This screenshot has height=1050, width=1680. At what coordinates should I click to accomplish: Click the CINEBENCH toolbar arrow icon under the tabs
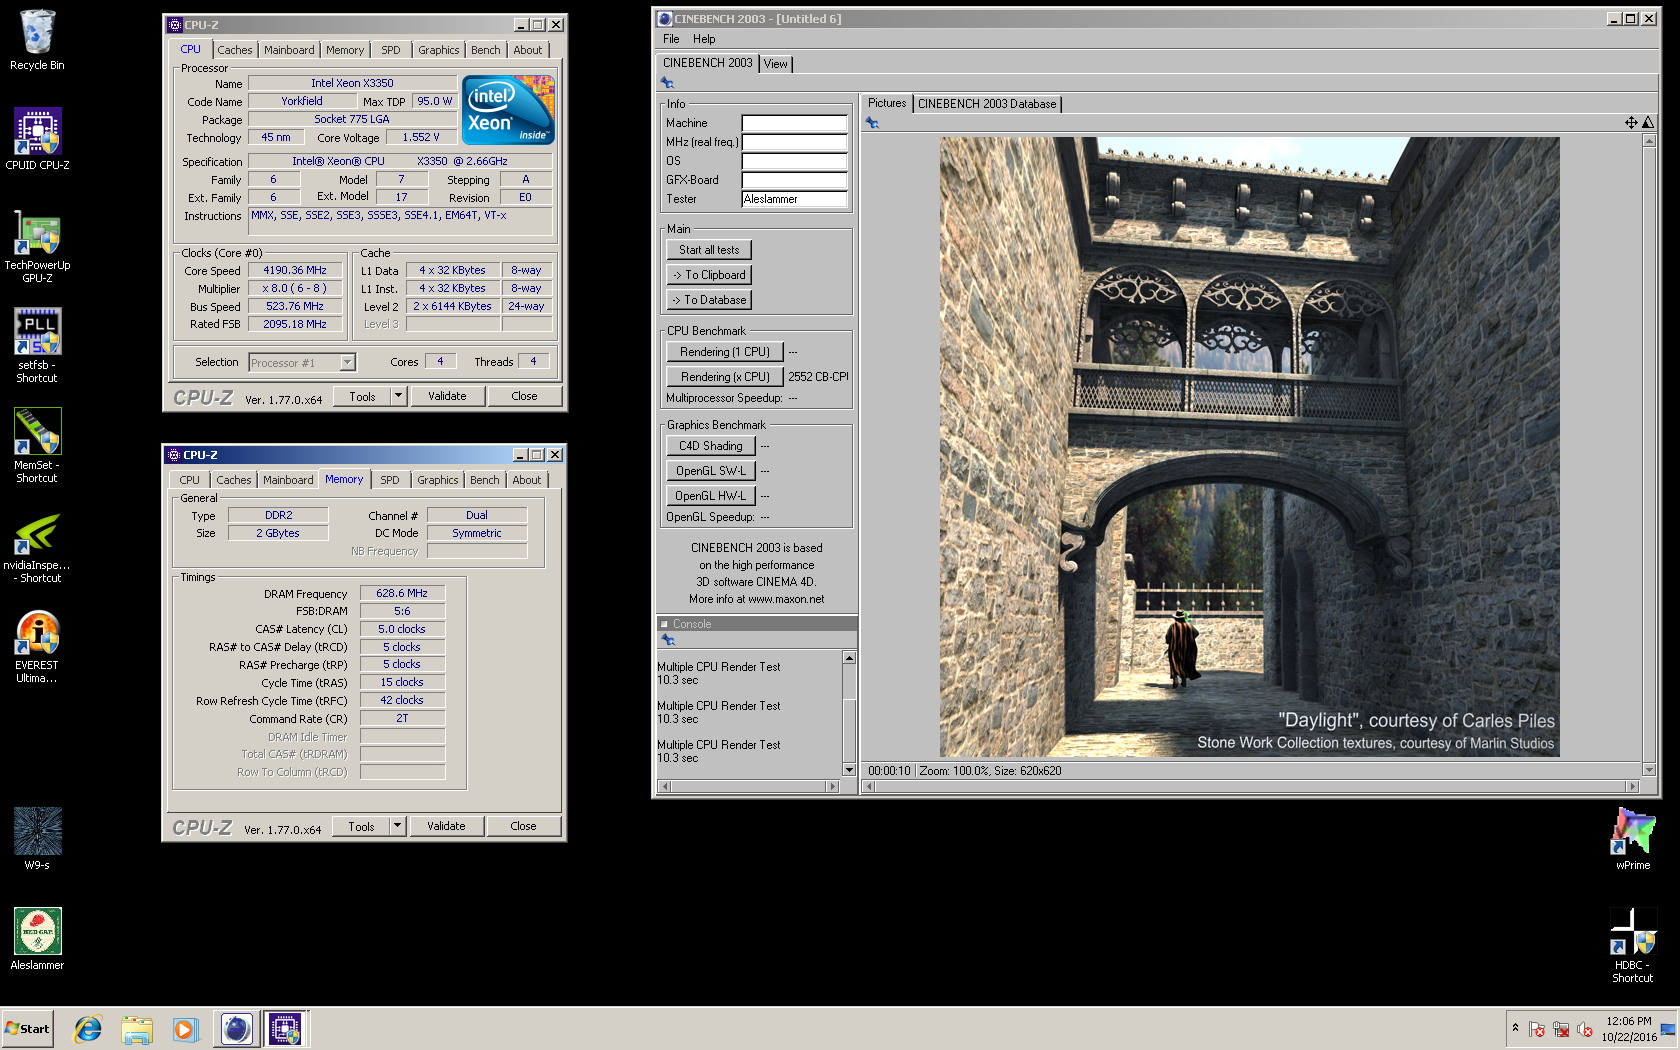tap(668, 83)
